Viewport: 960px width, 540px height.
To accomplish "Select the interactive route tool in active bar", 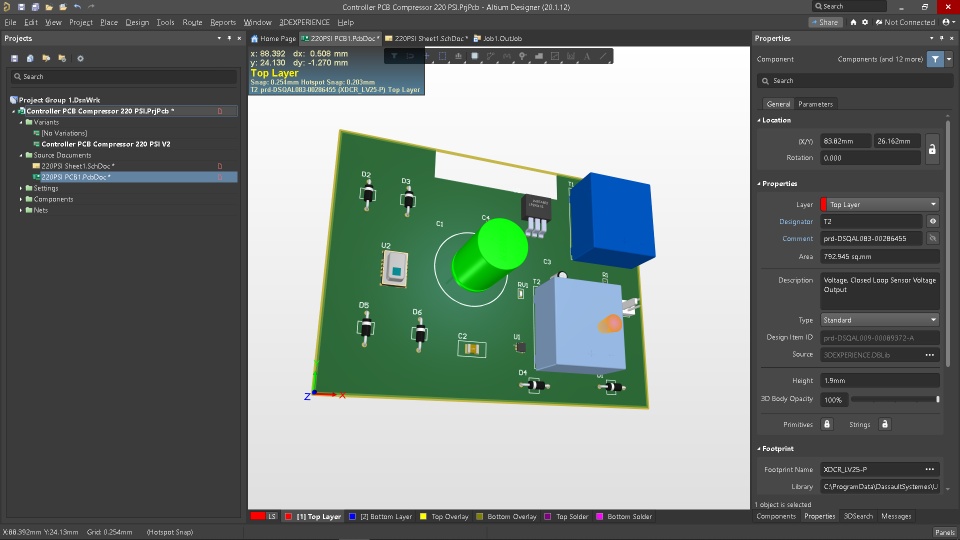I will click(490, 56).
